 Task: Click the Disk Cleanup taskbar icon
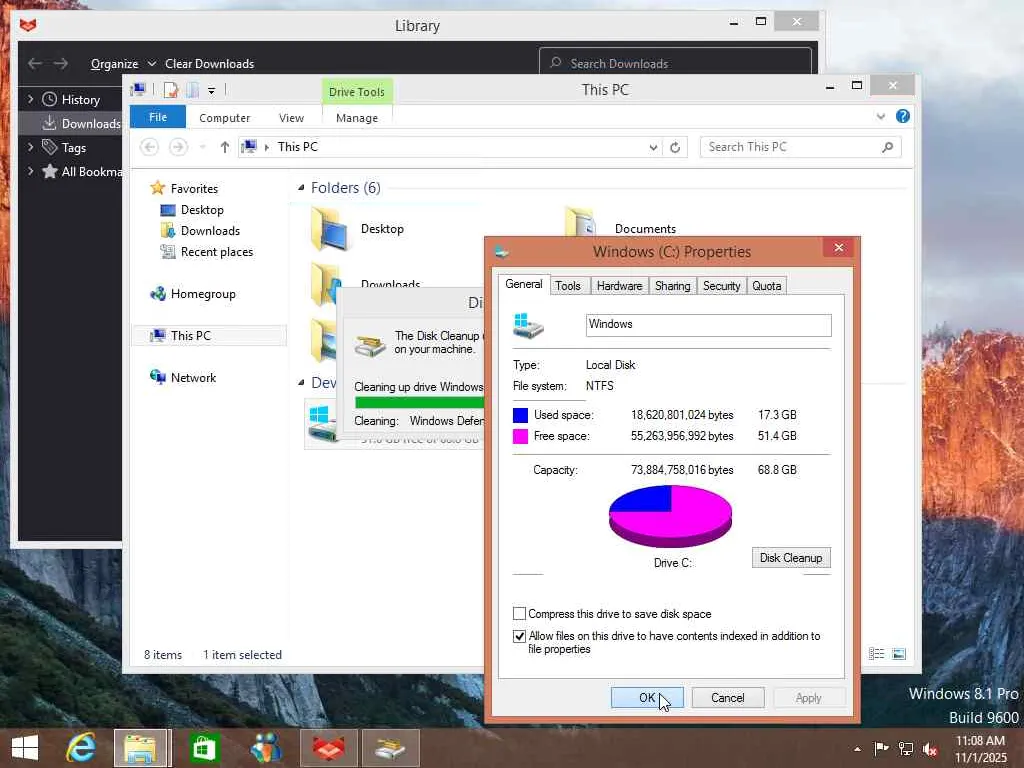[x=390, y=748]
